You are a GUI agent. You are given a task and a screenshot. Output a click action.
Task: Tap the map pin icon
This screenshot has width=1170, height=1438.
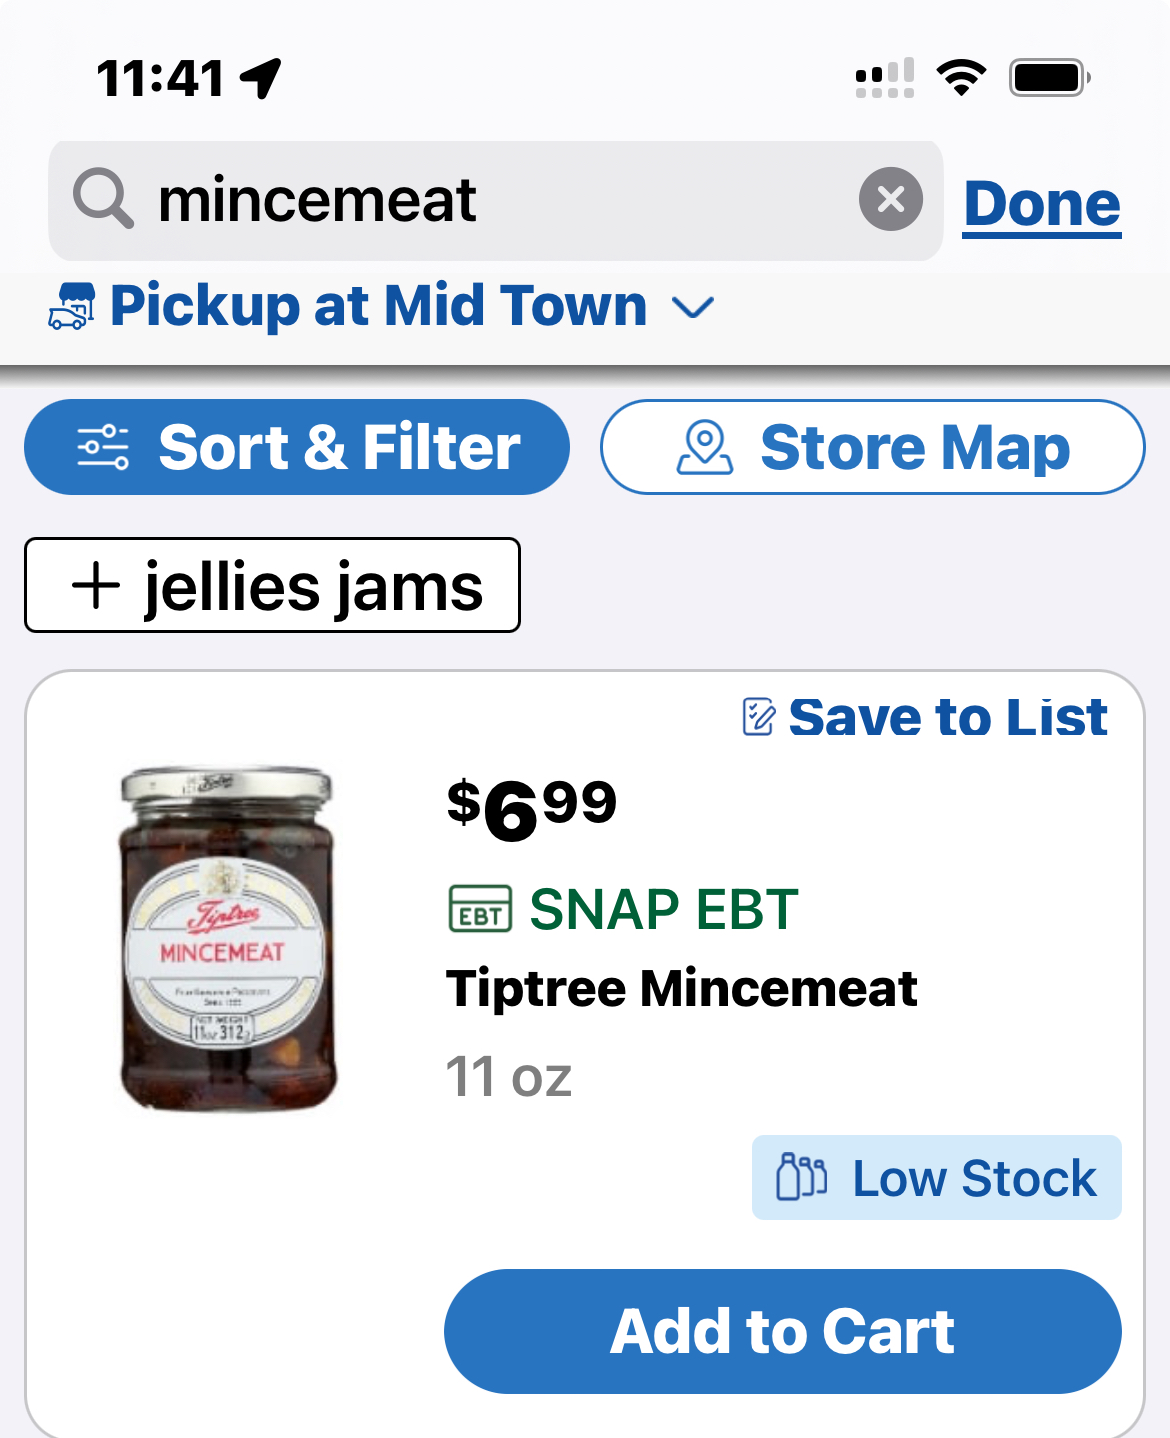point(705,447)
